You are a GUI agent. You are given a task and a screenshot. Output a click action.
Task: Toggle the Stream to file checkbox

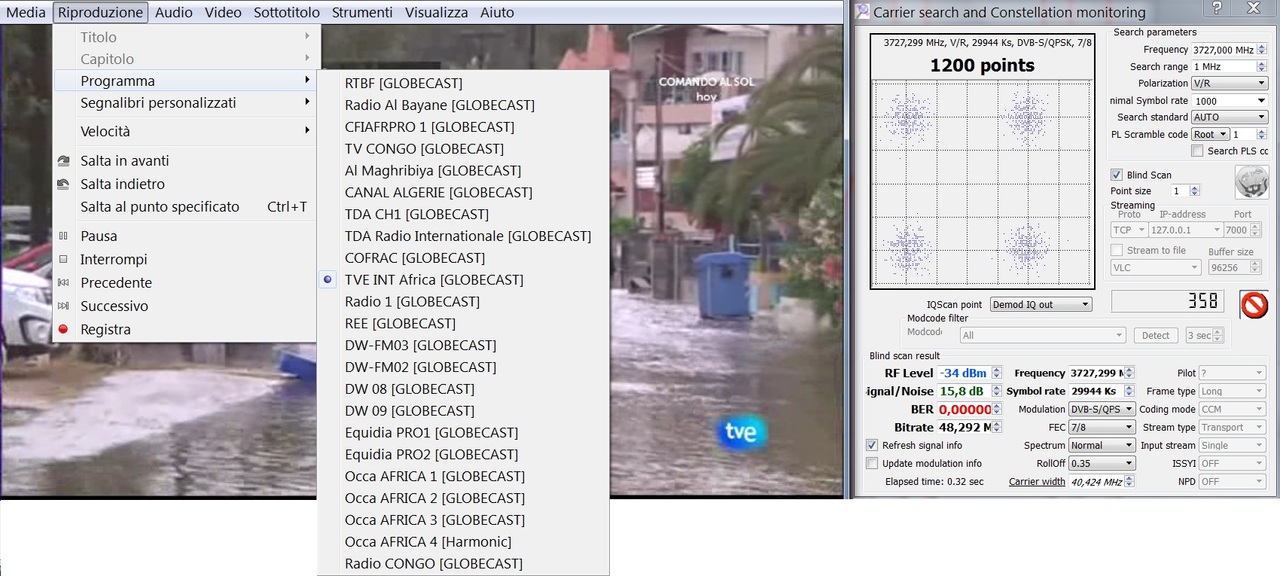(x=1117, y=250)
